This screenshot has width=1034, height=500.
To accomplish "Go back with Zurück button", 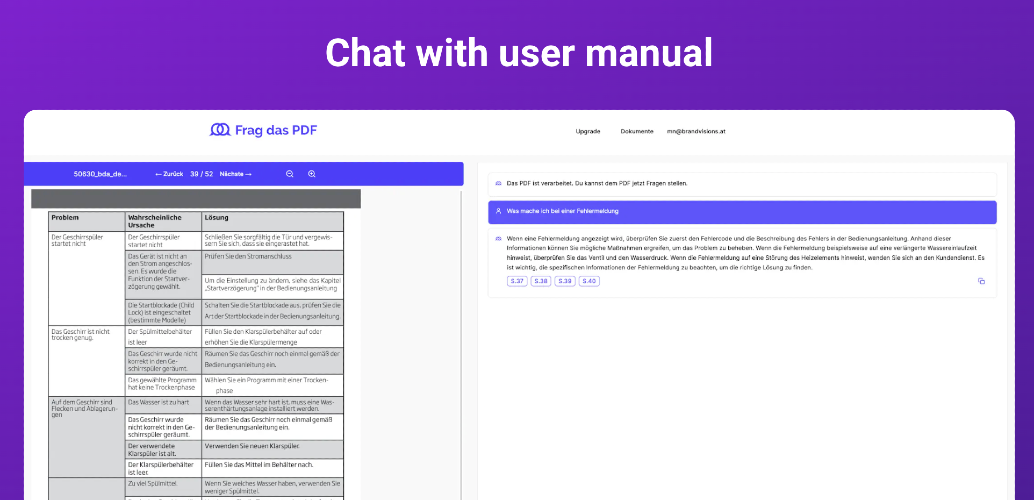I will click(x=169, y=174).
